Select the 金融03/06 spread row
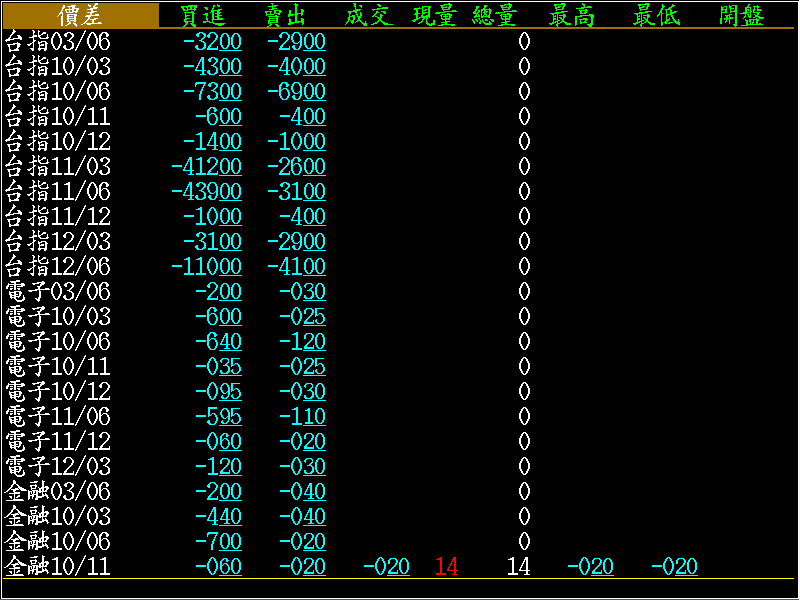The width and height of the screenshot is (800, 600). click(58, 492)
